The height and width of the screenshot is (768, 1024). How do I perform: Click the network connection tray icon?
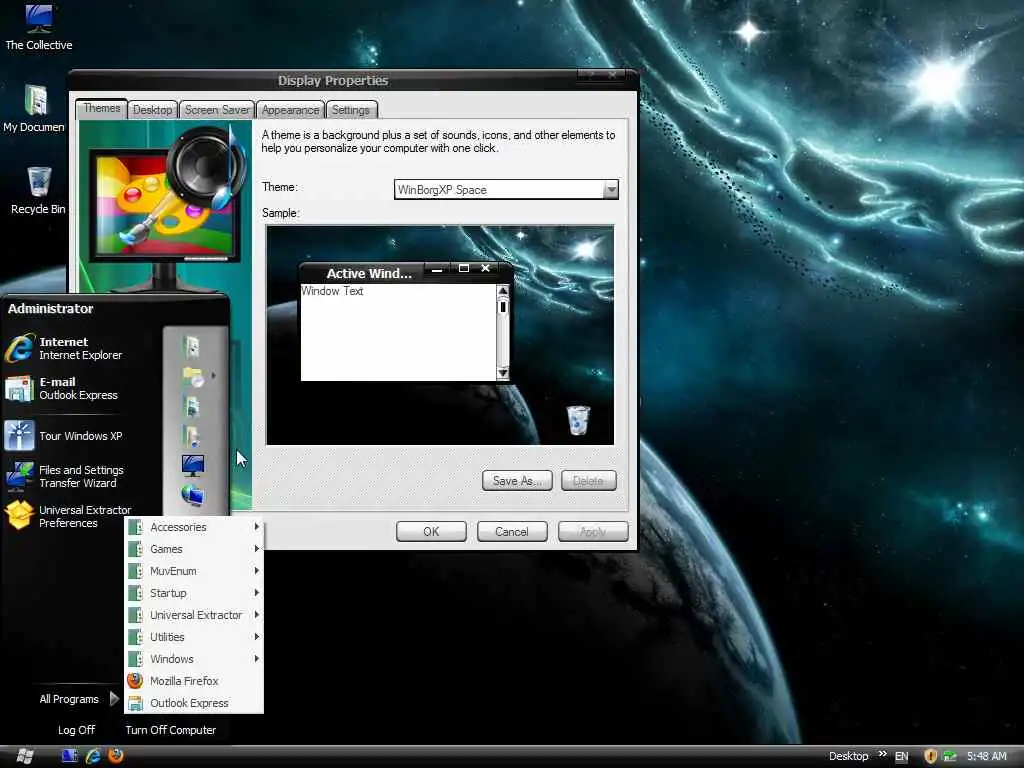pos(950,756)
